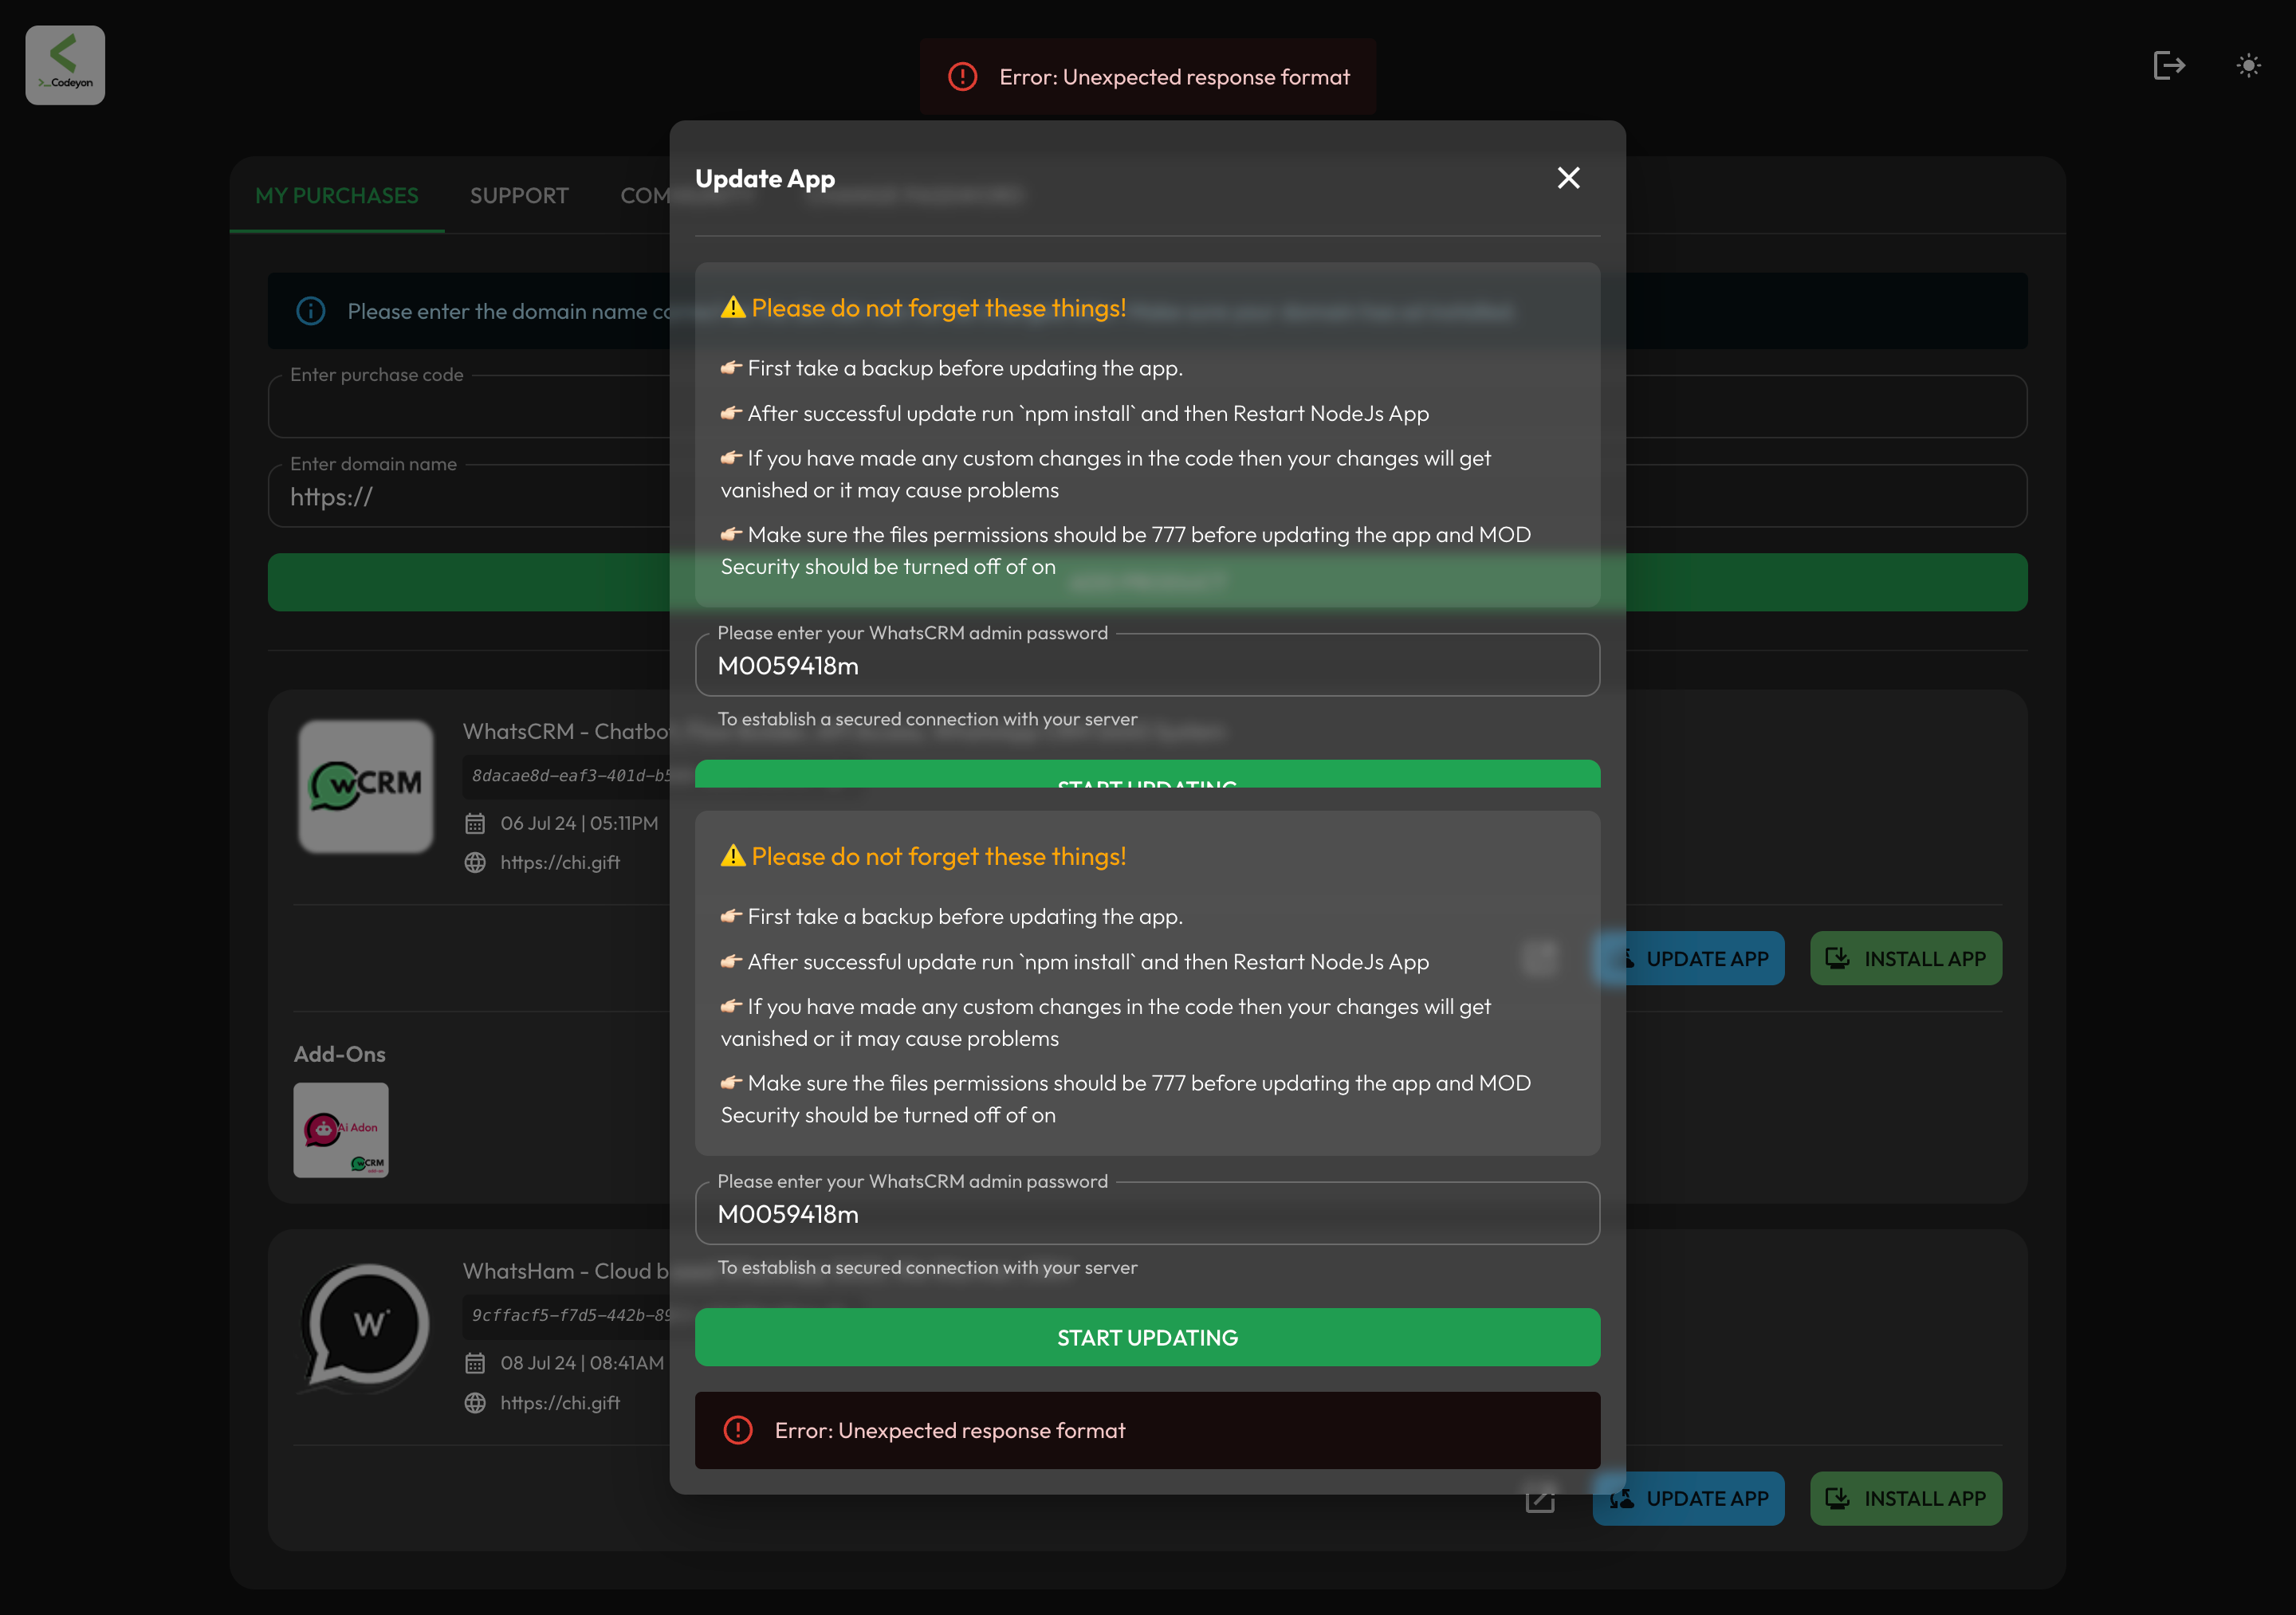The width and height of the screenshot is (2296, 1615).
Task: Click the globe icon in the WhatsHam card
Action: click(x=475, y=1403)
